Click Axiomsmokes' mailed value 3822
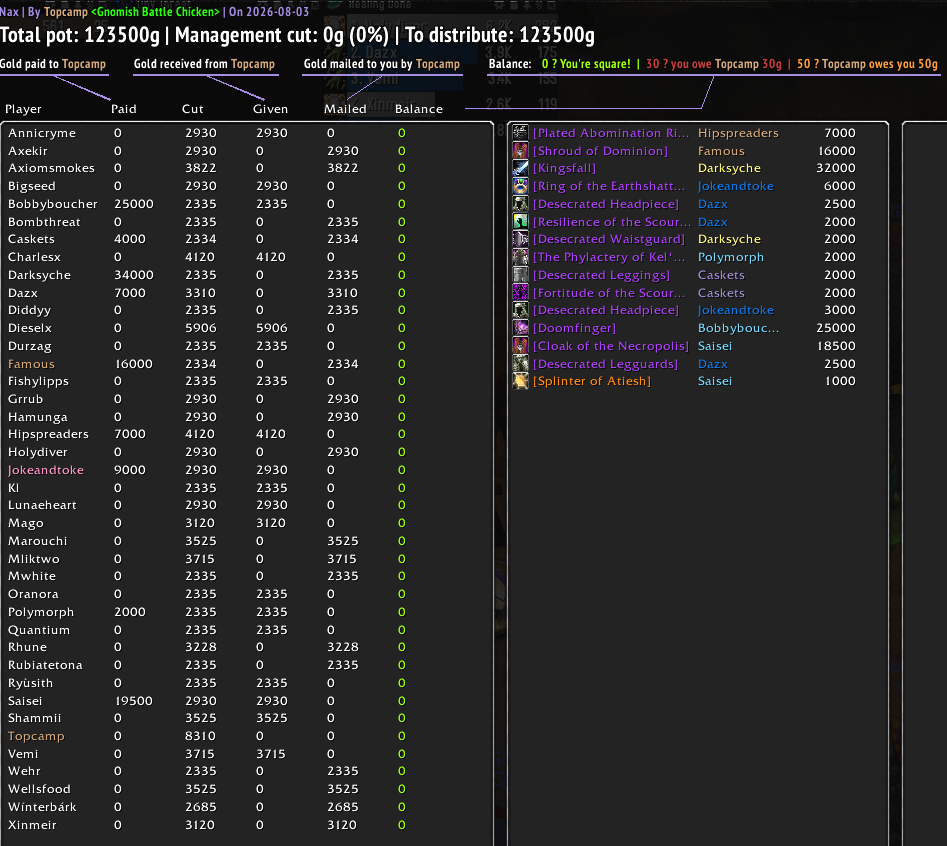 click(x=342, y=168)
